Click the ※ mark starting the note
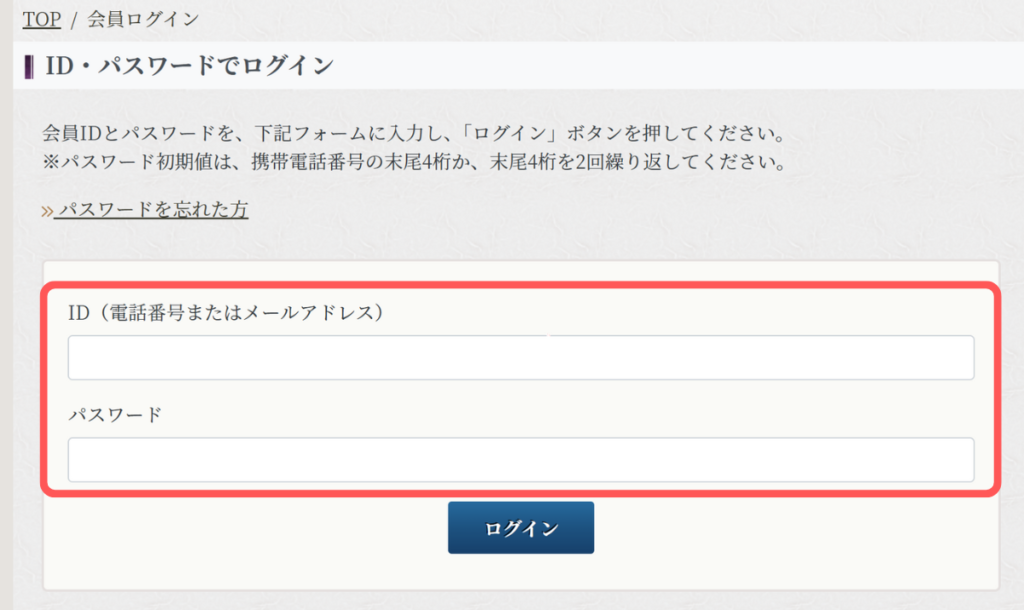1024x610 pixels. tap(50, 161)
